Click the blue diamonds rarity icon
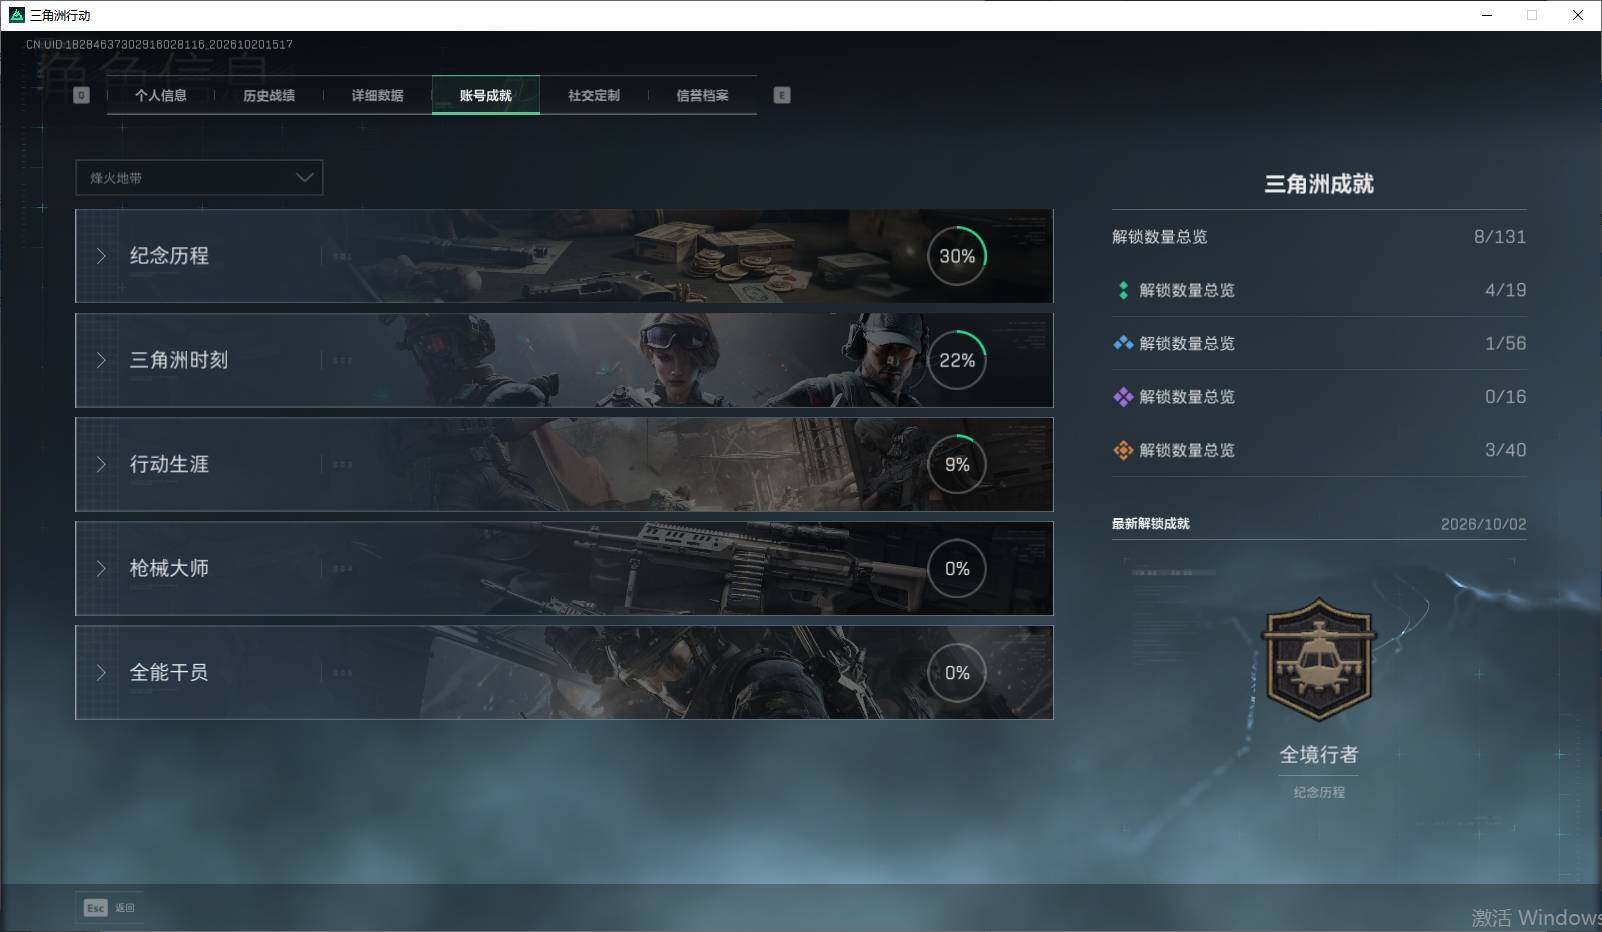This screenshot has height=932, width=1602. coord(1123,343)
